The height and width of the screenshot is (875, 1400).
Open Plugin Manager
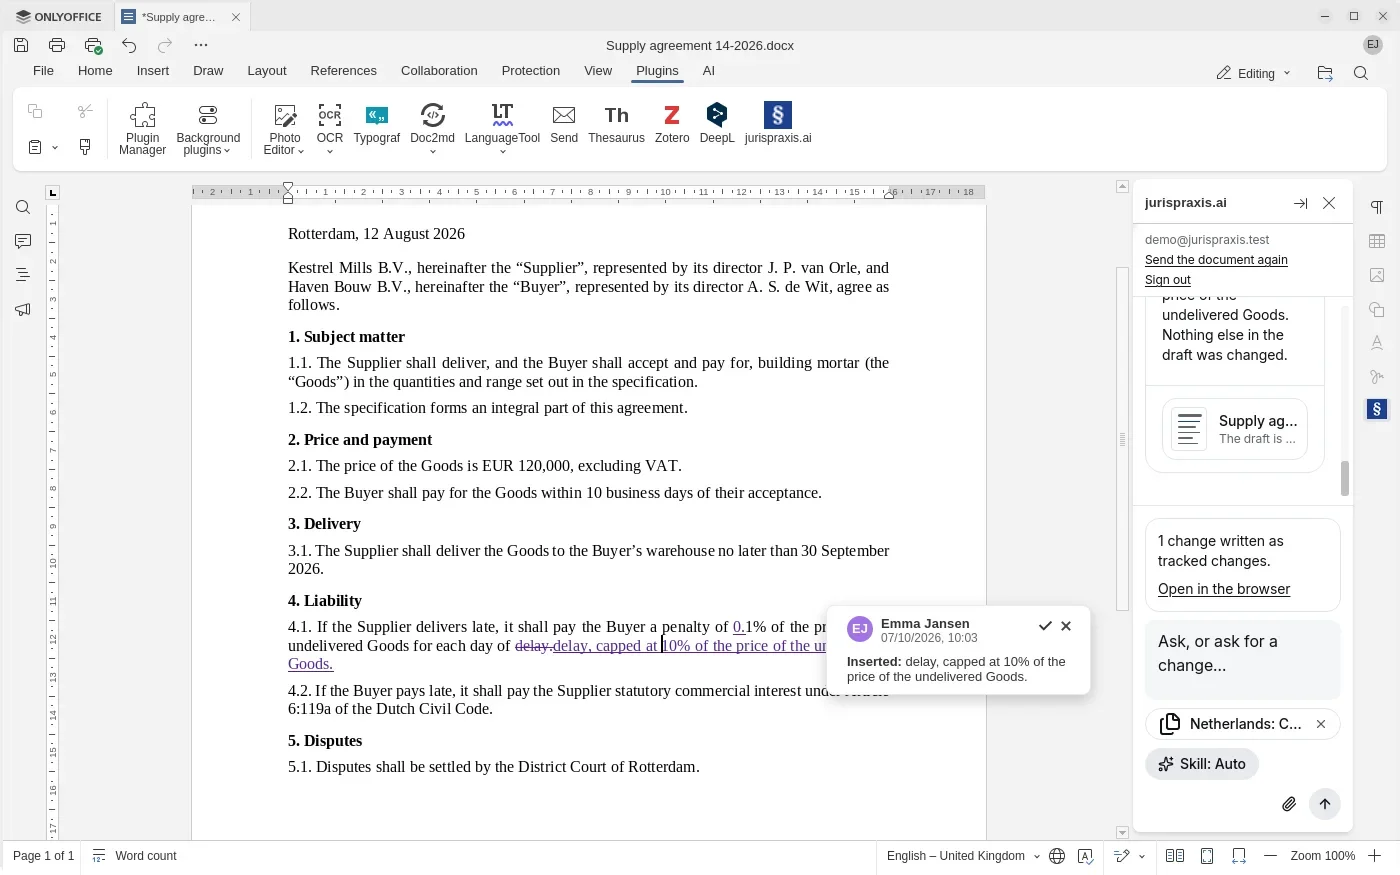[142, 129]
